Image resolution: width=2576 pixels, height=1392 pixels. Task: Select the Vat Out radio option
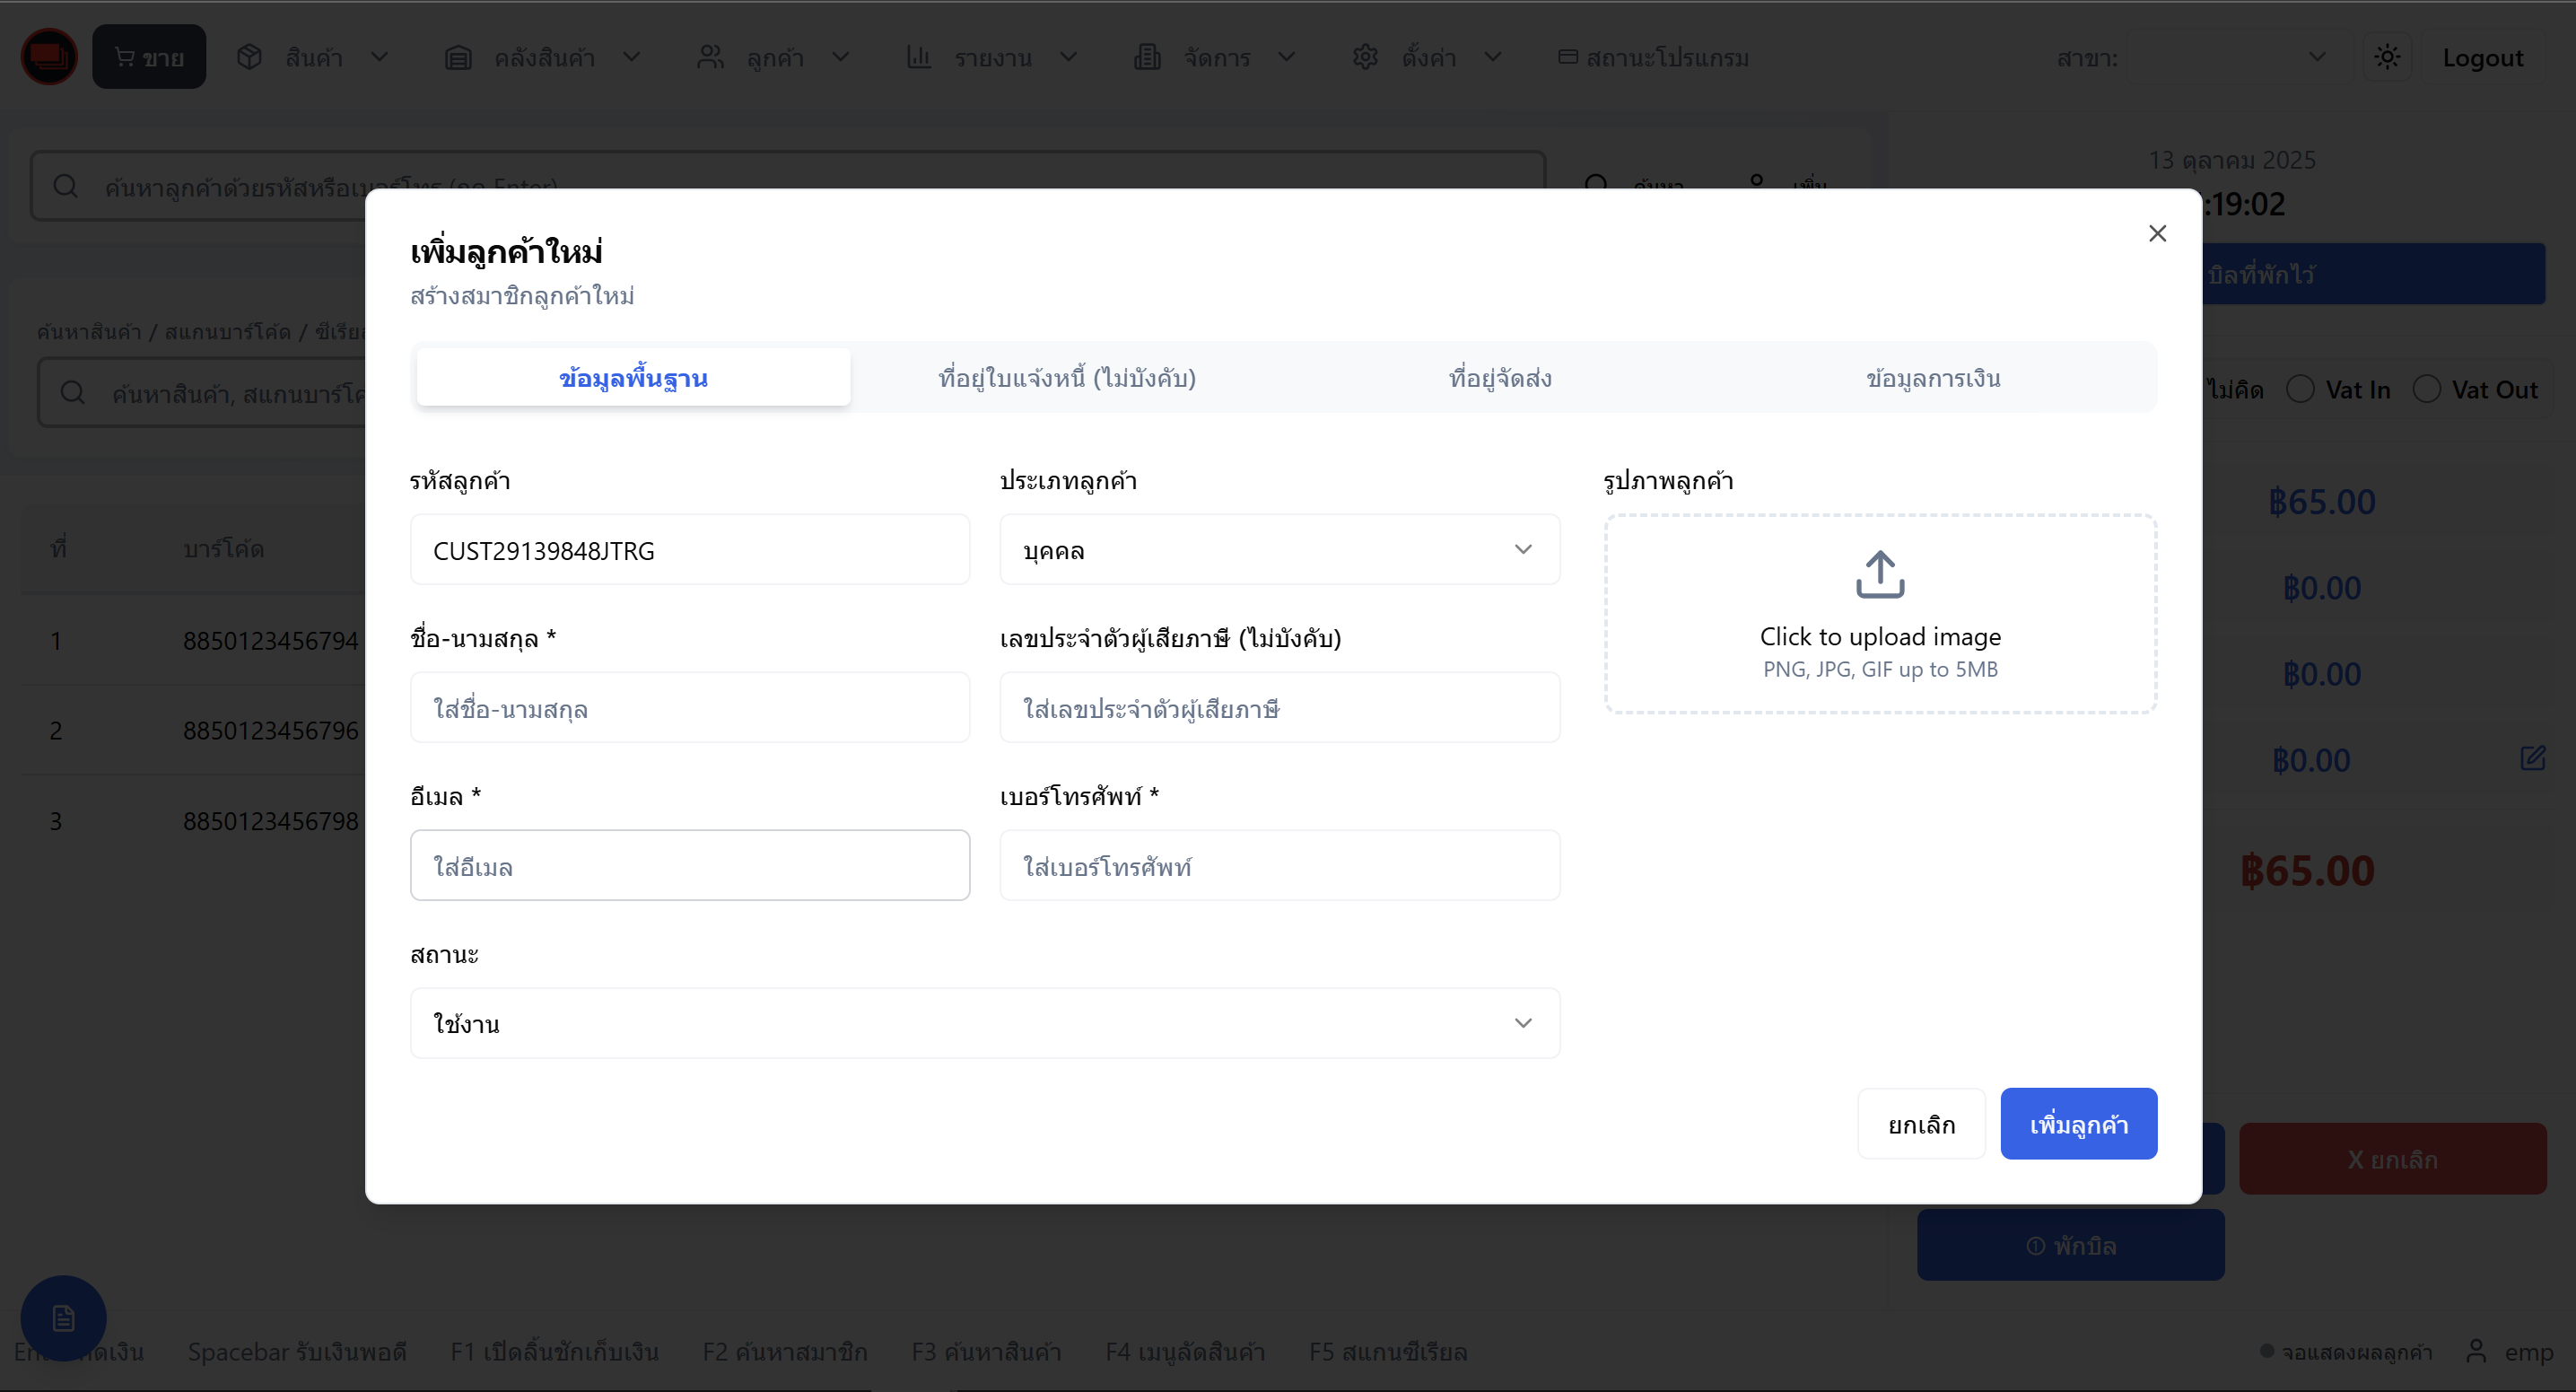(2426, 389)
